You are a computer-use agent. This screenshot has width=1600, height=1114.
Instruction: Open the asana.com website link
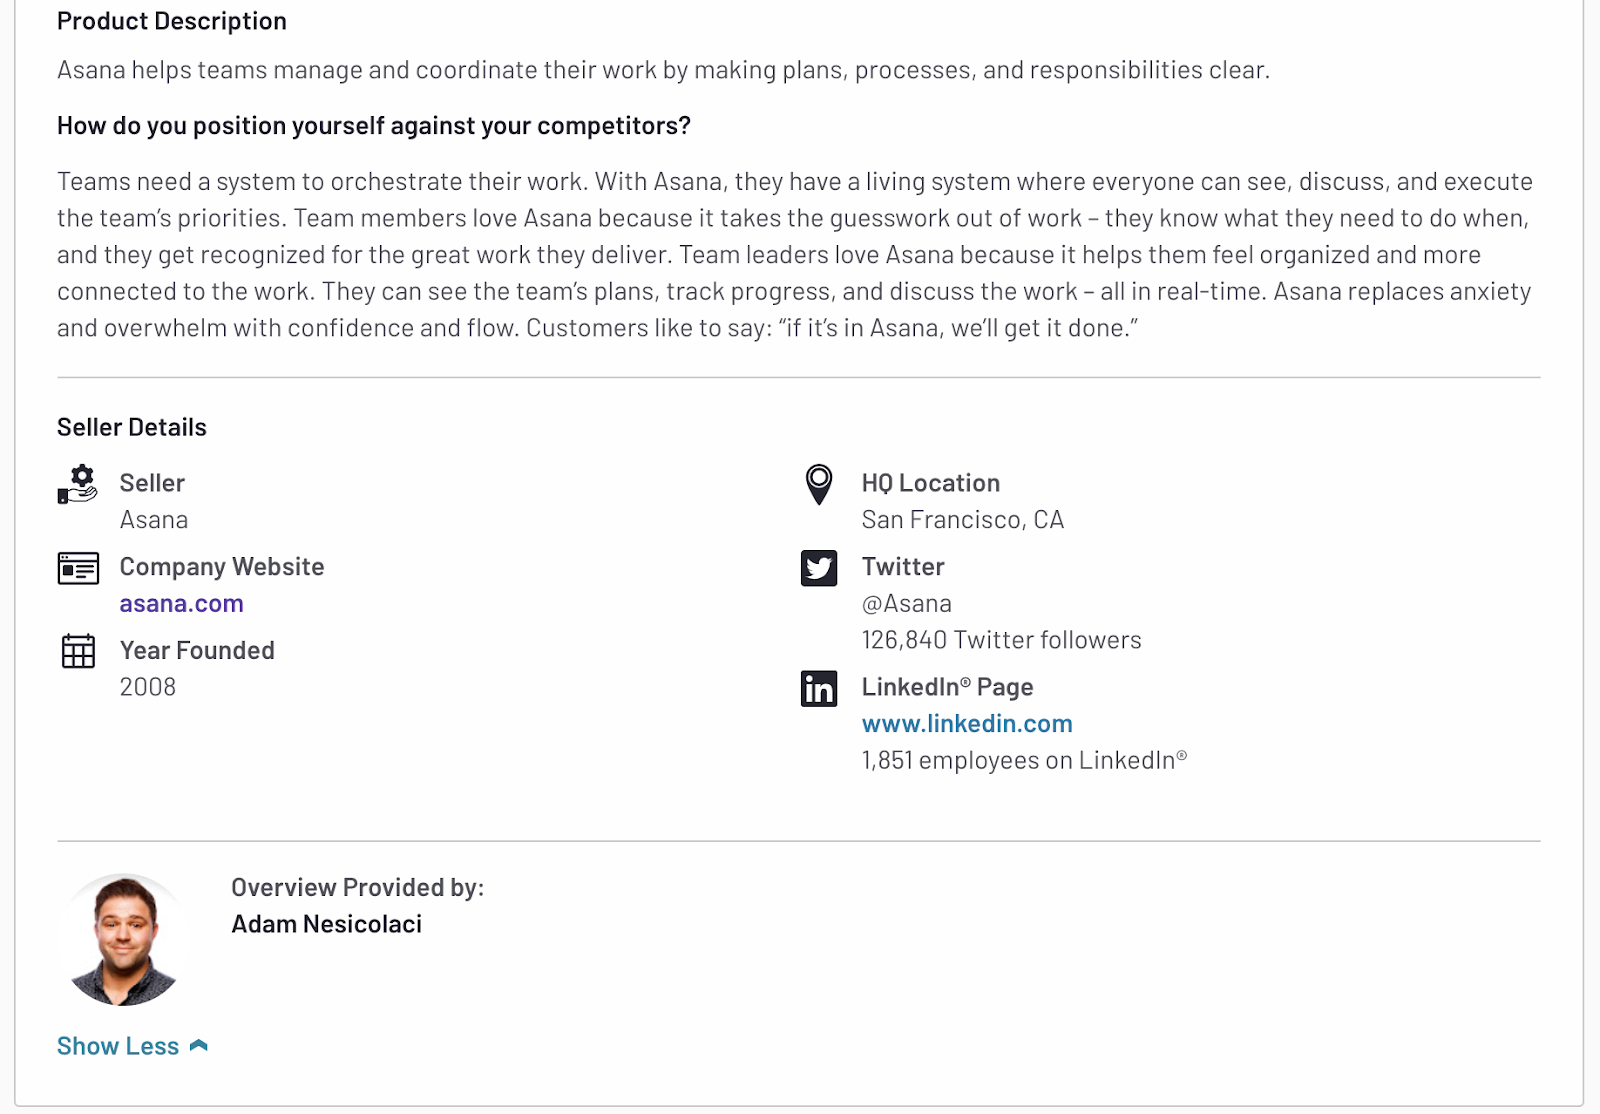181,604
